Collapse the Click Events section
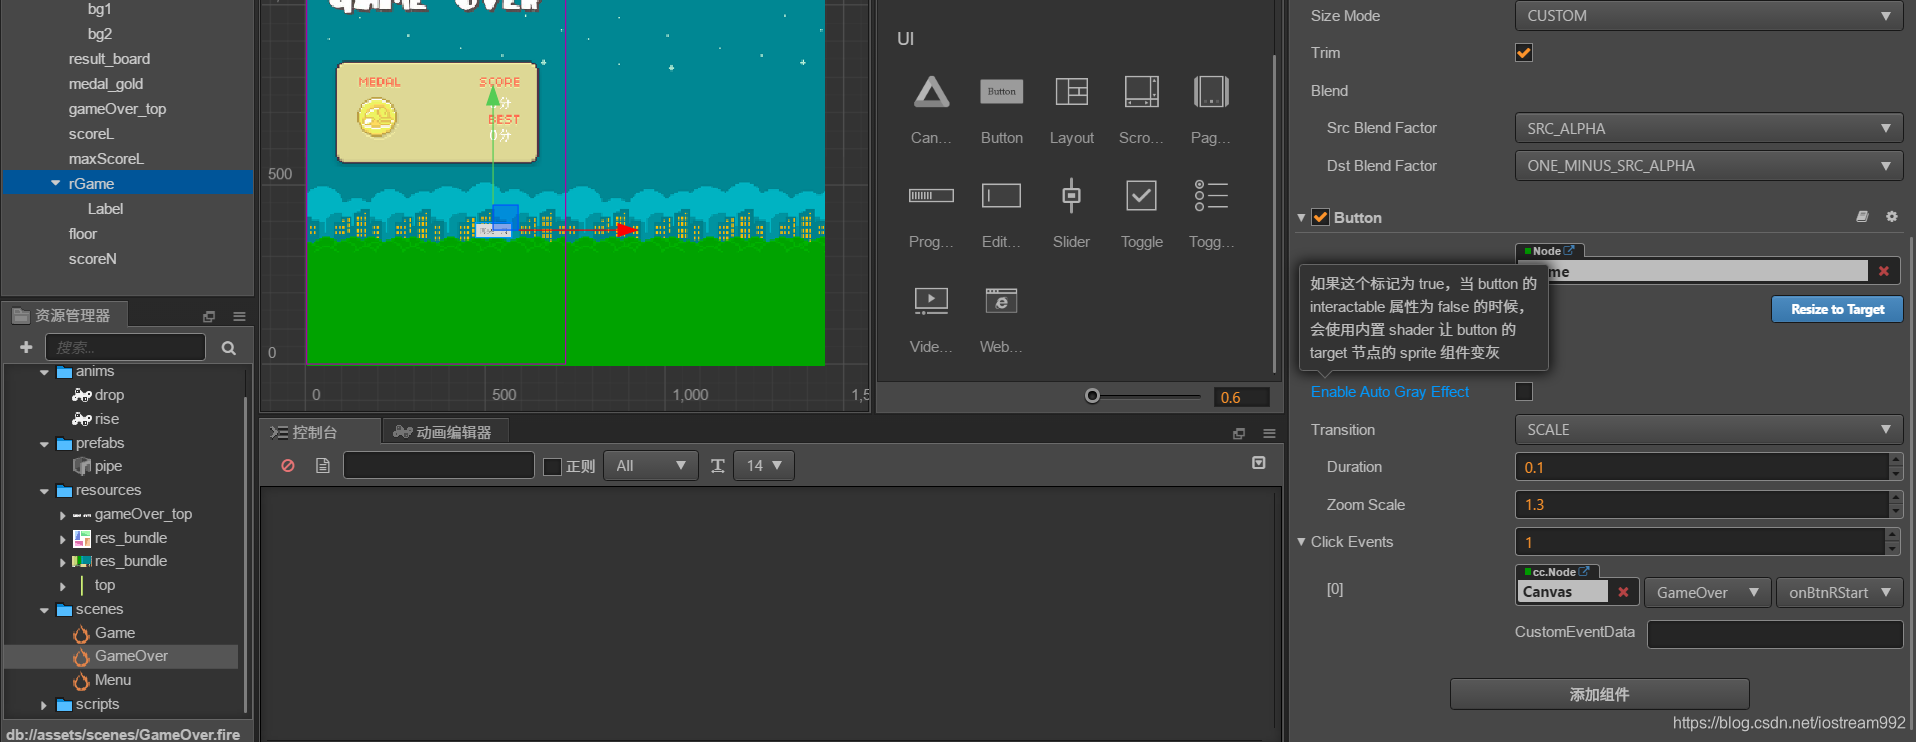 (1301, 542)
